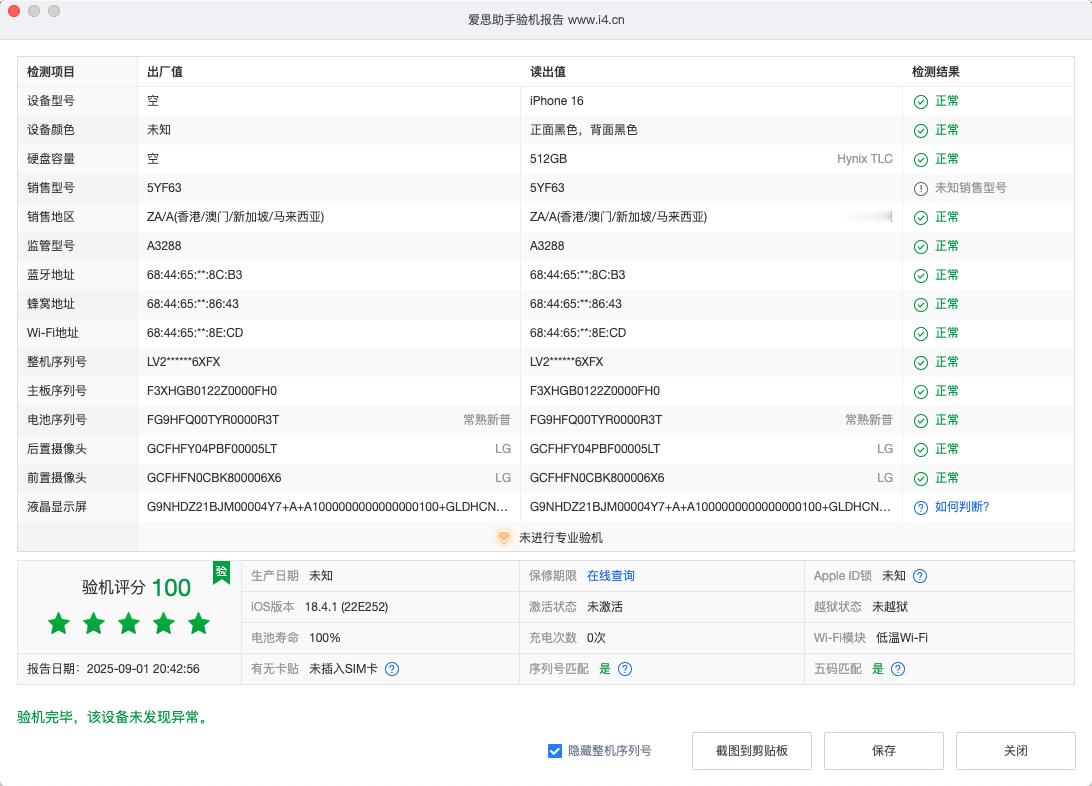
Task: Click 截图到剪贴板 button
Action: (x=751, y=750)
